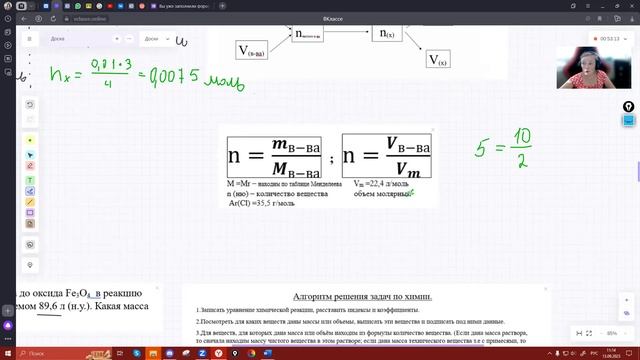Select the arrow cursor selection tool
This screenshot has height=360, width=640.
point(30,155)
